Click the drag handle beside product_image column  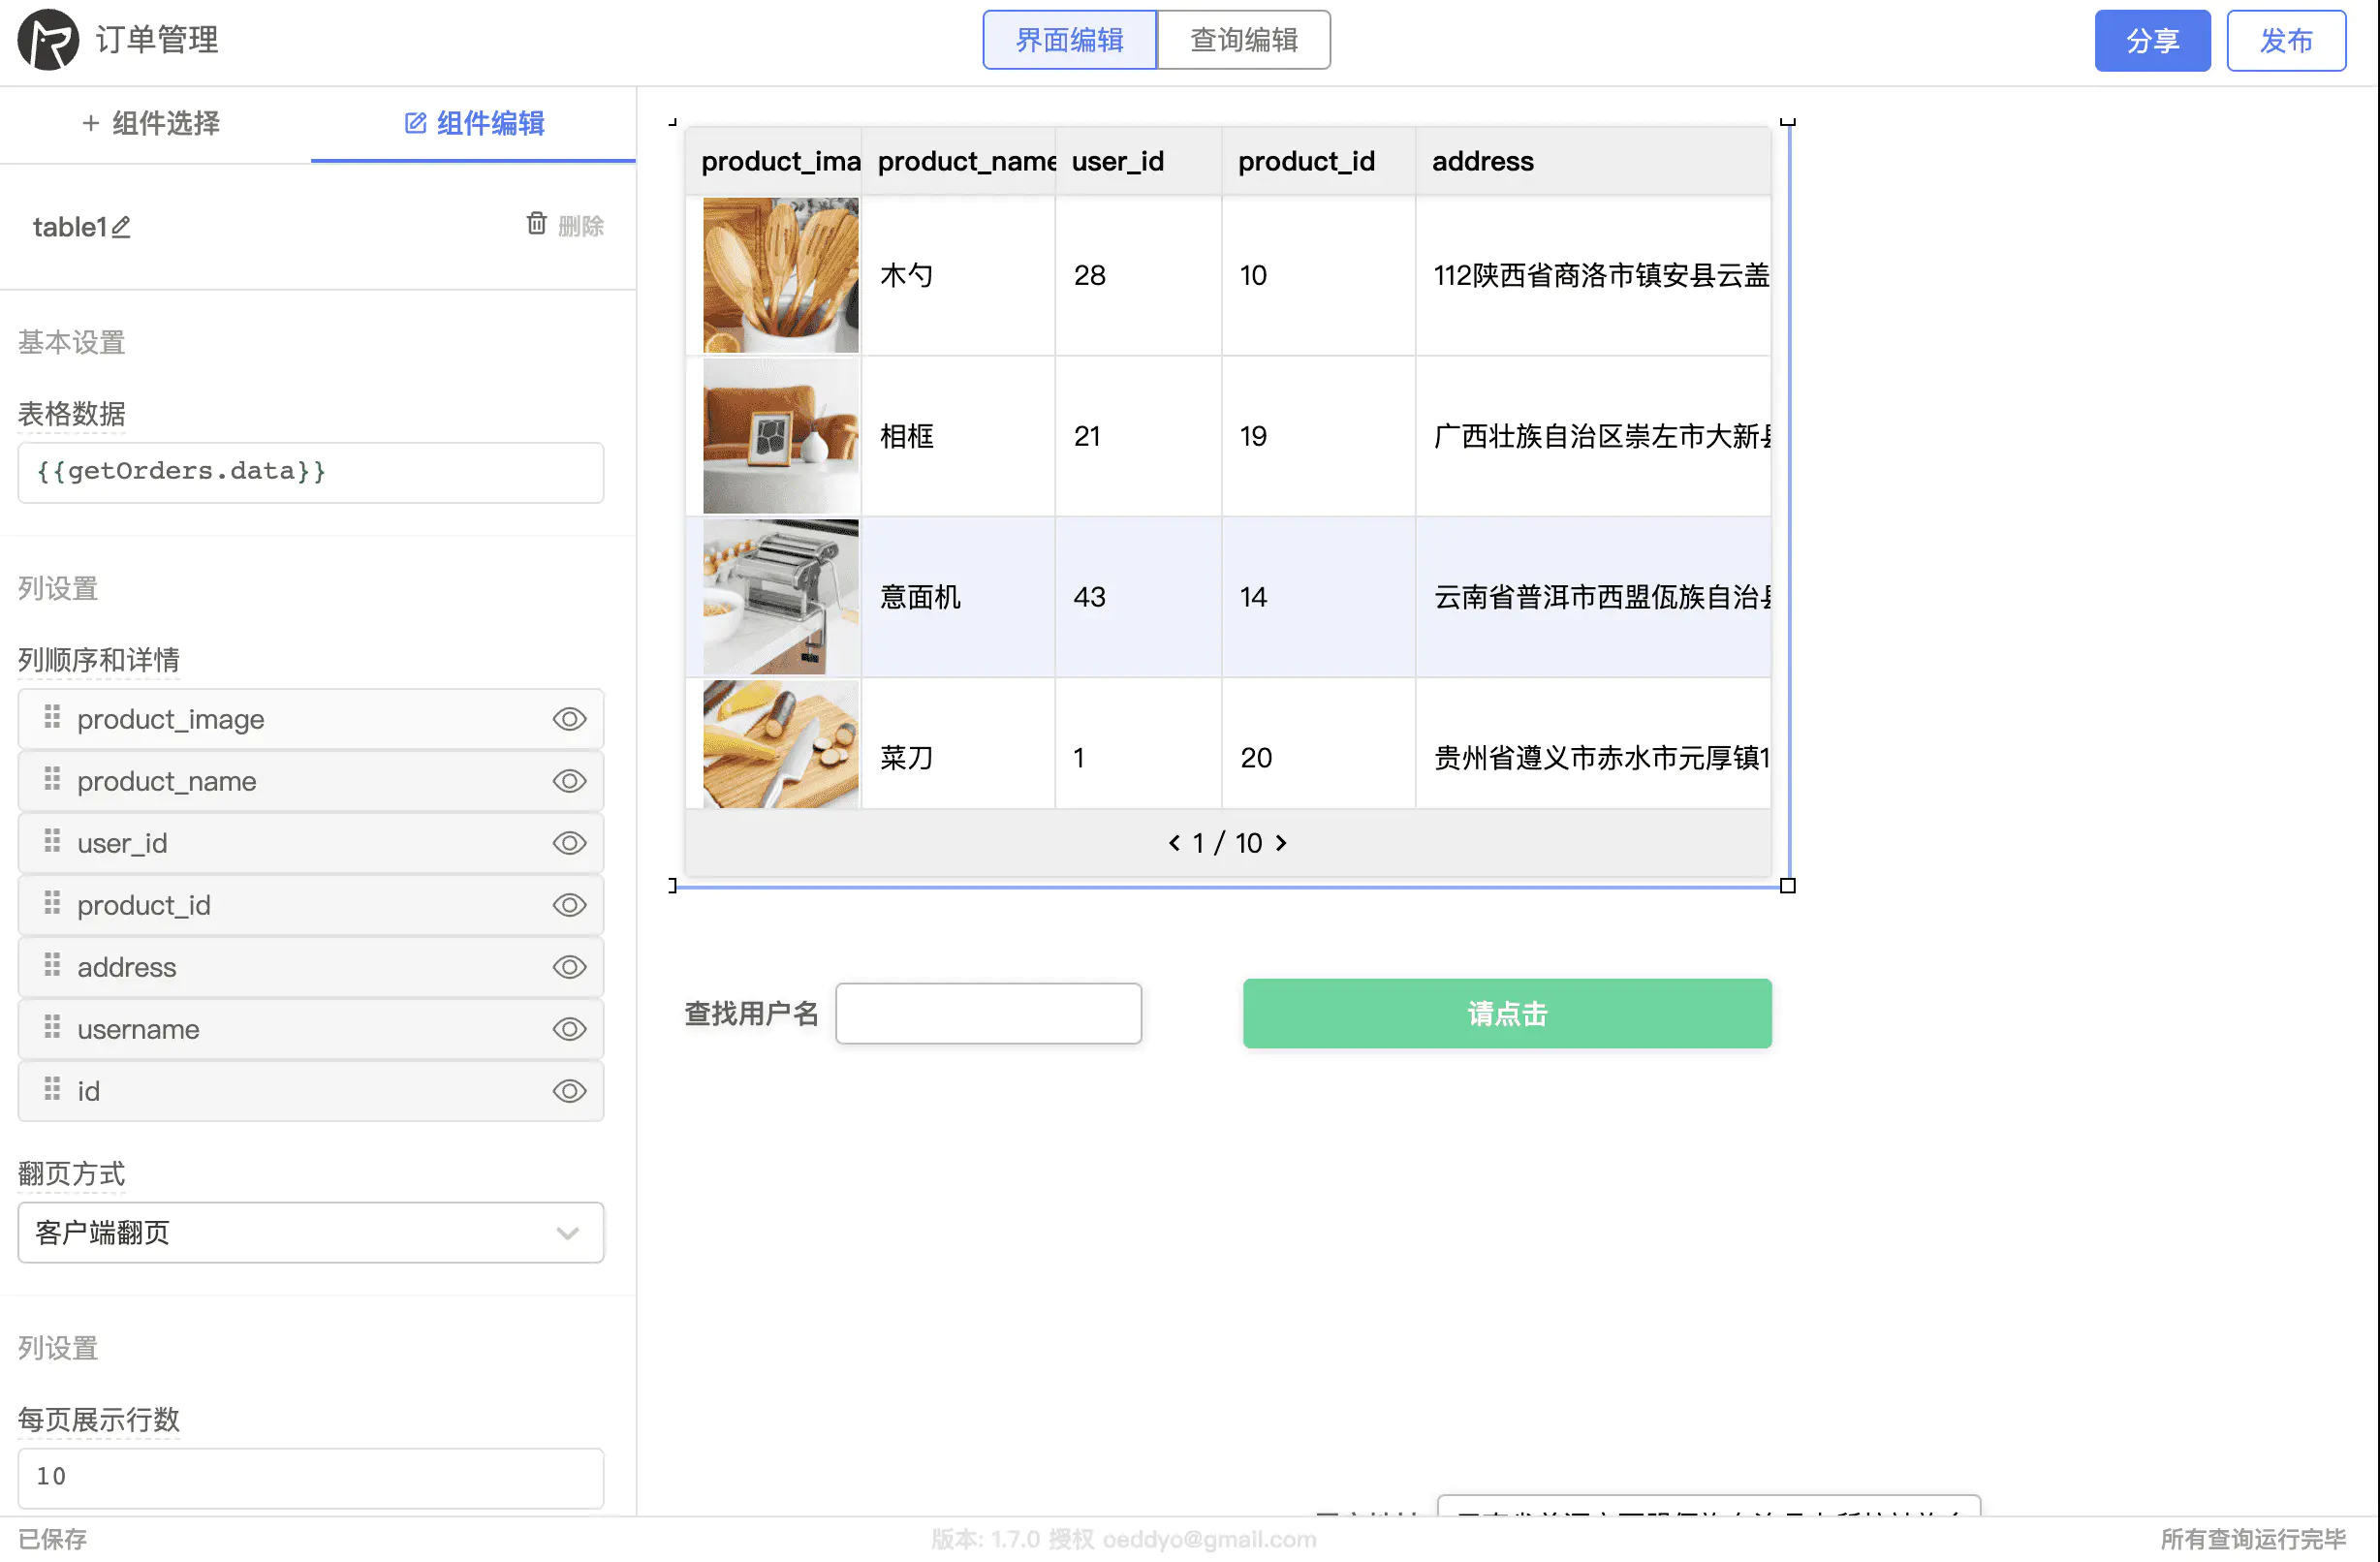pos(53,718)
